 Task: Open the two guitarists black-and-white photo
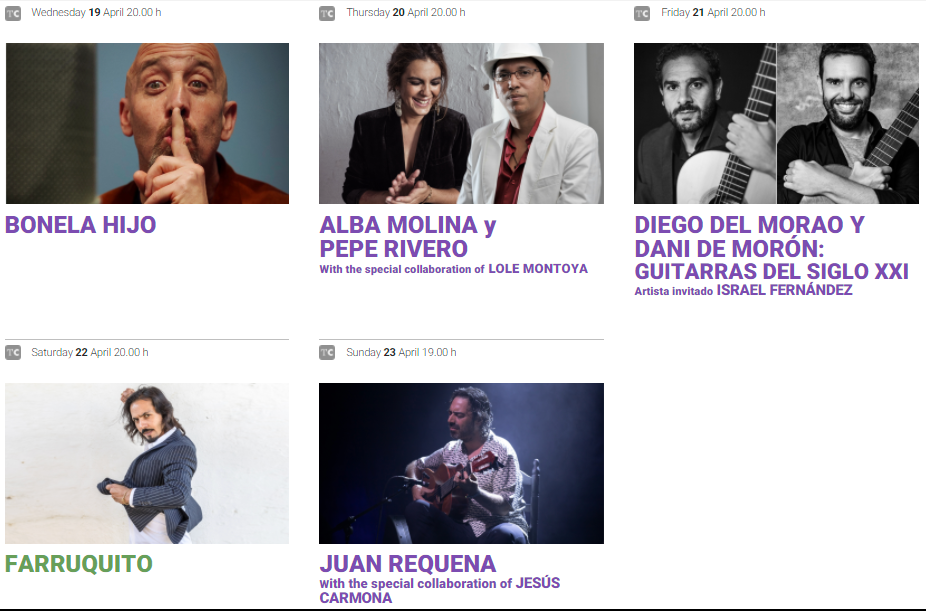click(x=776, y=123)
